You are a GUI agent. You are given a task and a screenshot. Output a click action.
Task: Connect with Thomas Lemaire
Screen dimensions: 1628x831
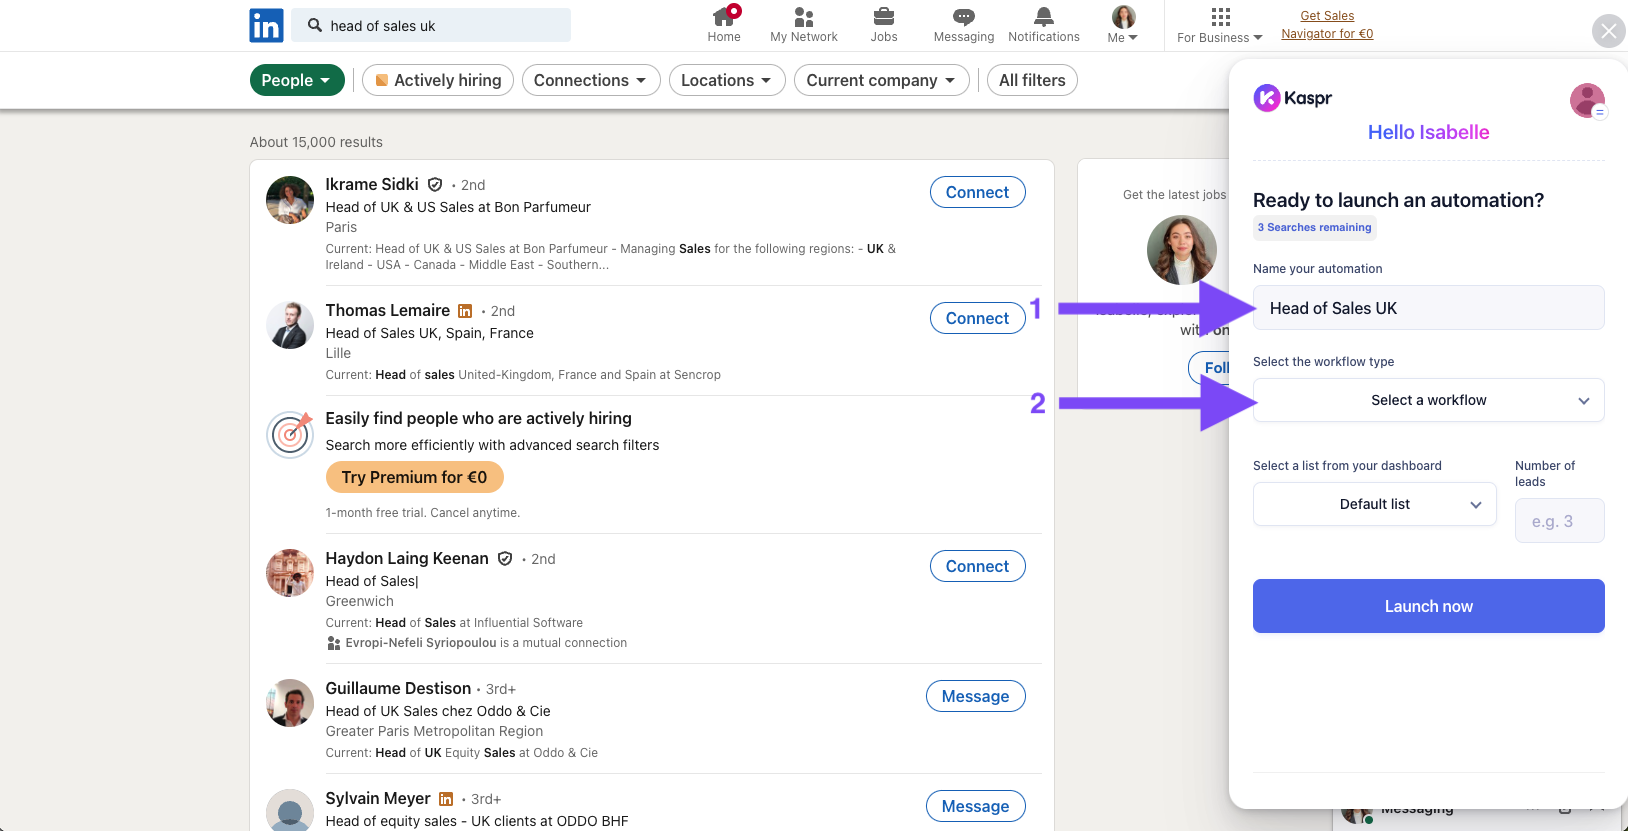[x=978, y=318]
